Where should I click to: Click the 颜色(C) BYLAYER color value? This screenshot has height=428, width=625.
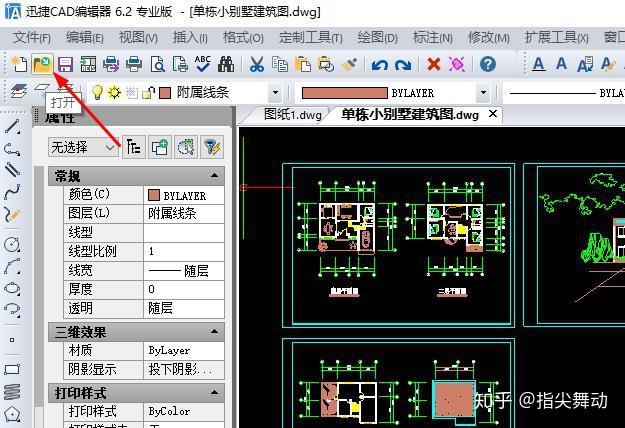(x=184, y=195)
